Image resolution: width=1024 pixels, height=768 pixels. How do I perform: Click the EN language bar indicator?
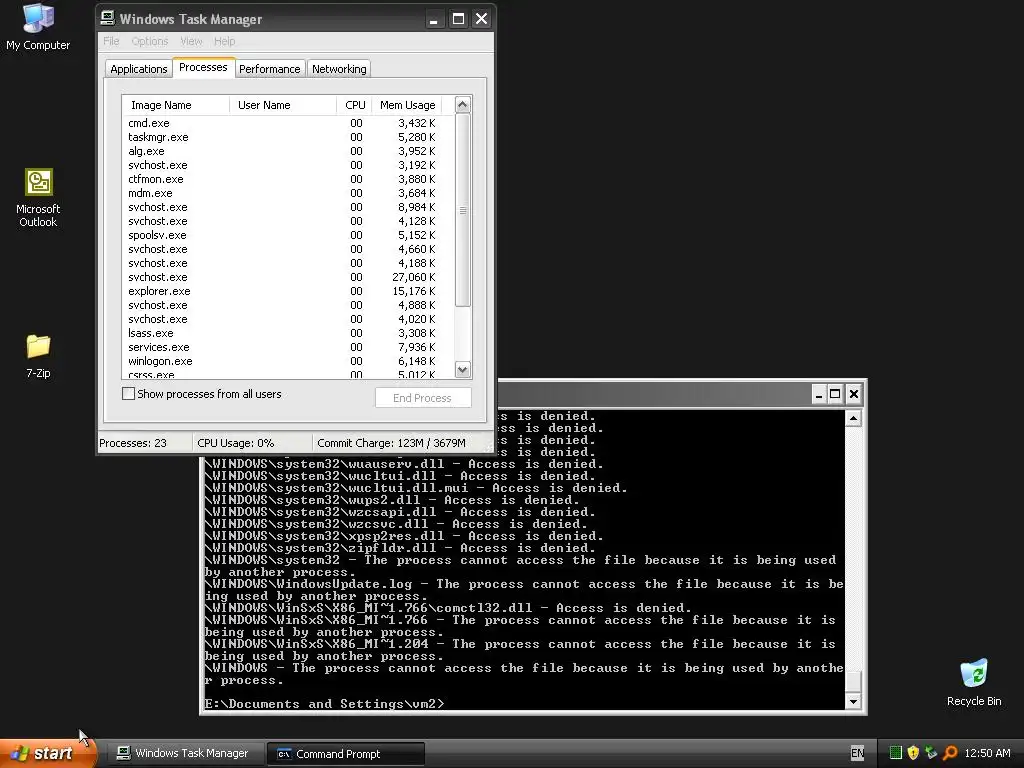pyautogui.click(x=857, y=753)
